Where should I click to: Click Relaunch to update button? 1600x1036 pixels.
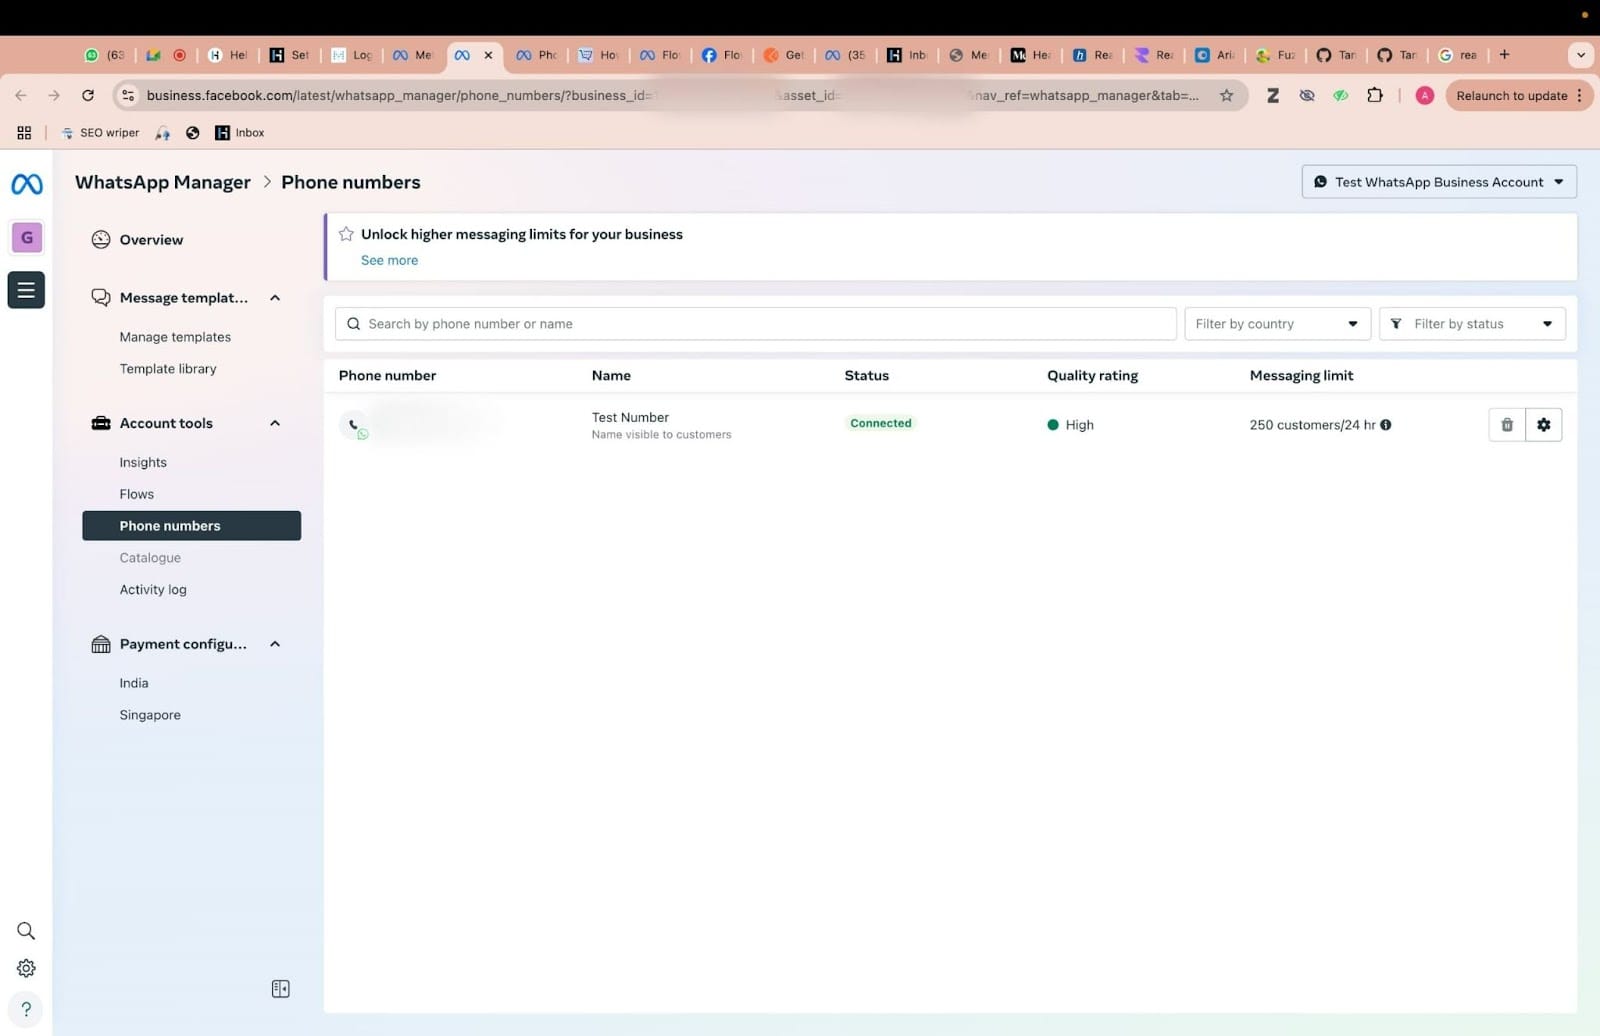[x=1519, y=96]
